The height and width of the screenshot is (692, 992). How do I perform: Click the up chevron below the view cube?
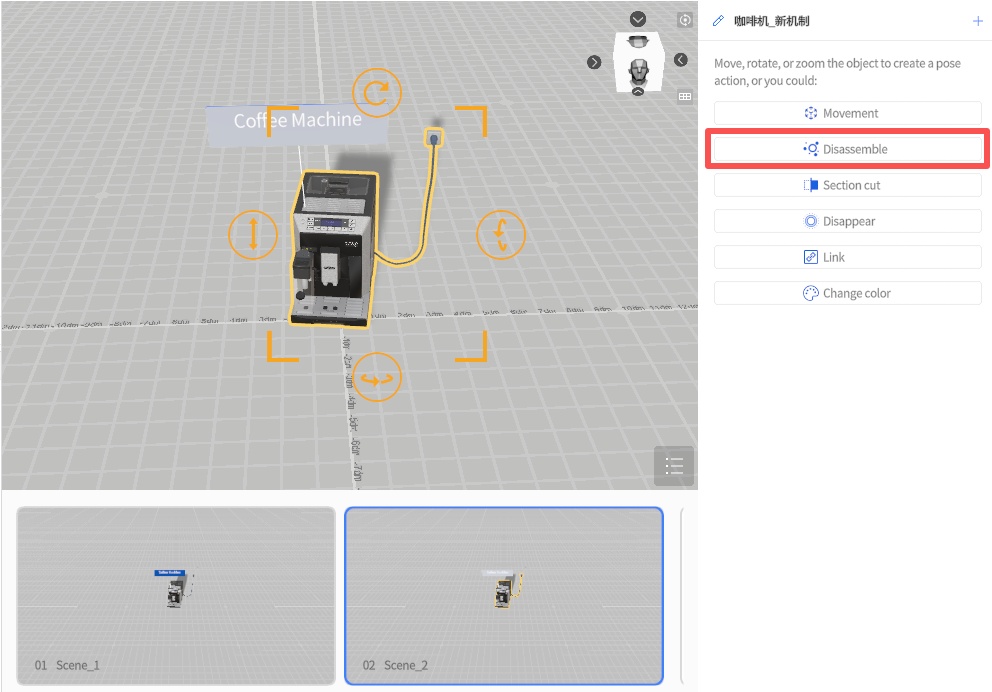tap(637, 92)
